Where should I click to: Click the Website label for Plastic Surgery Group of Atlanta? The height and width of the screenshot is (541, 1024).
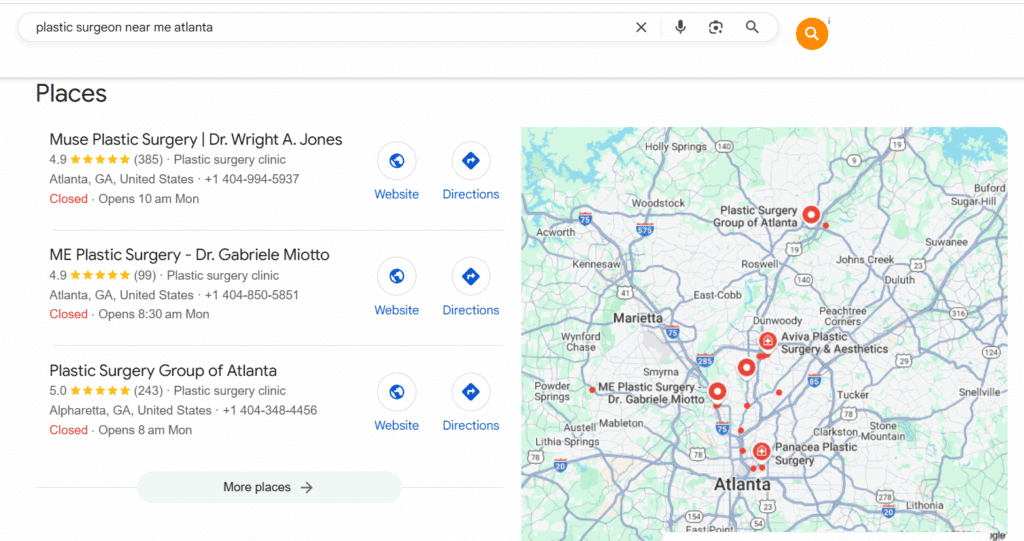396,425
